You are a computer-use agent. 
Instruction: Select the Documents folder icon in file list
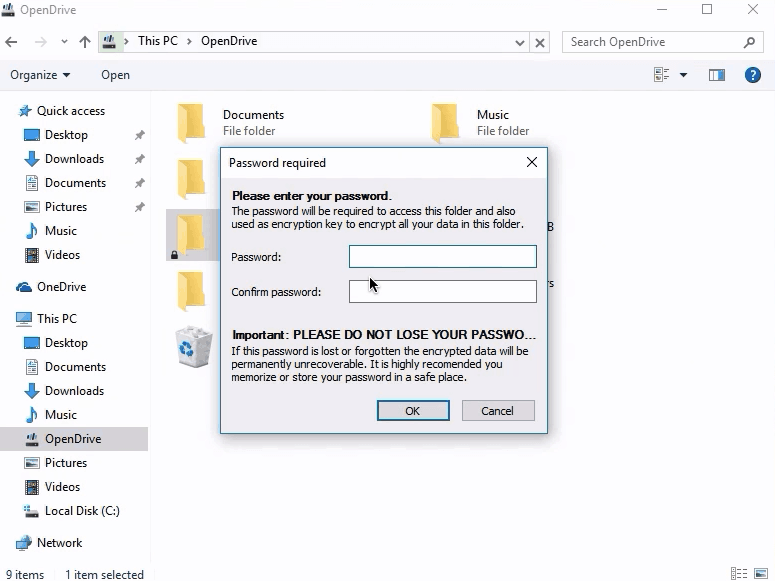tap(191, 123)
